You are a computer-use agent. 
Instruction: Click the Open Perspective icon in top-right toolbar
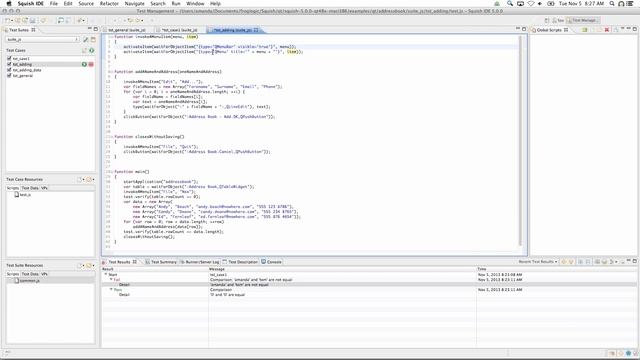[547, 20]
